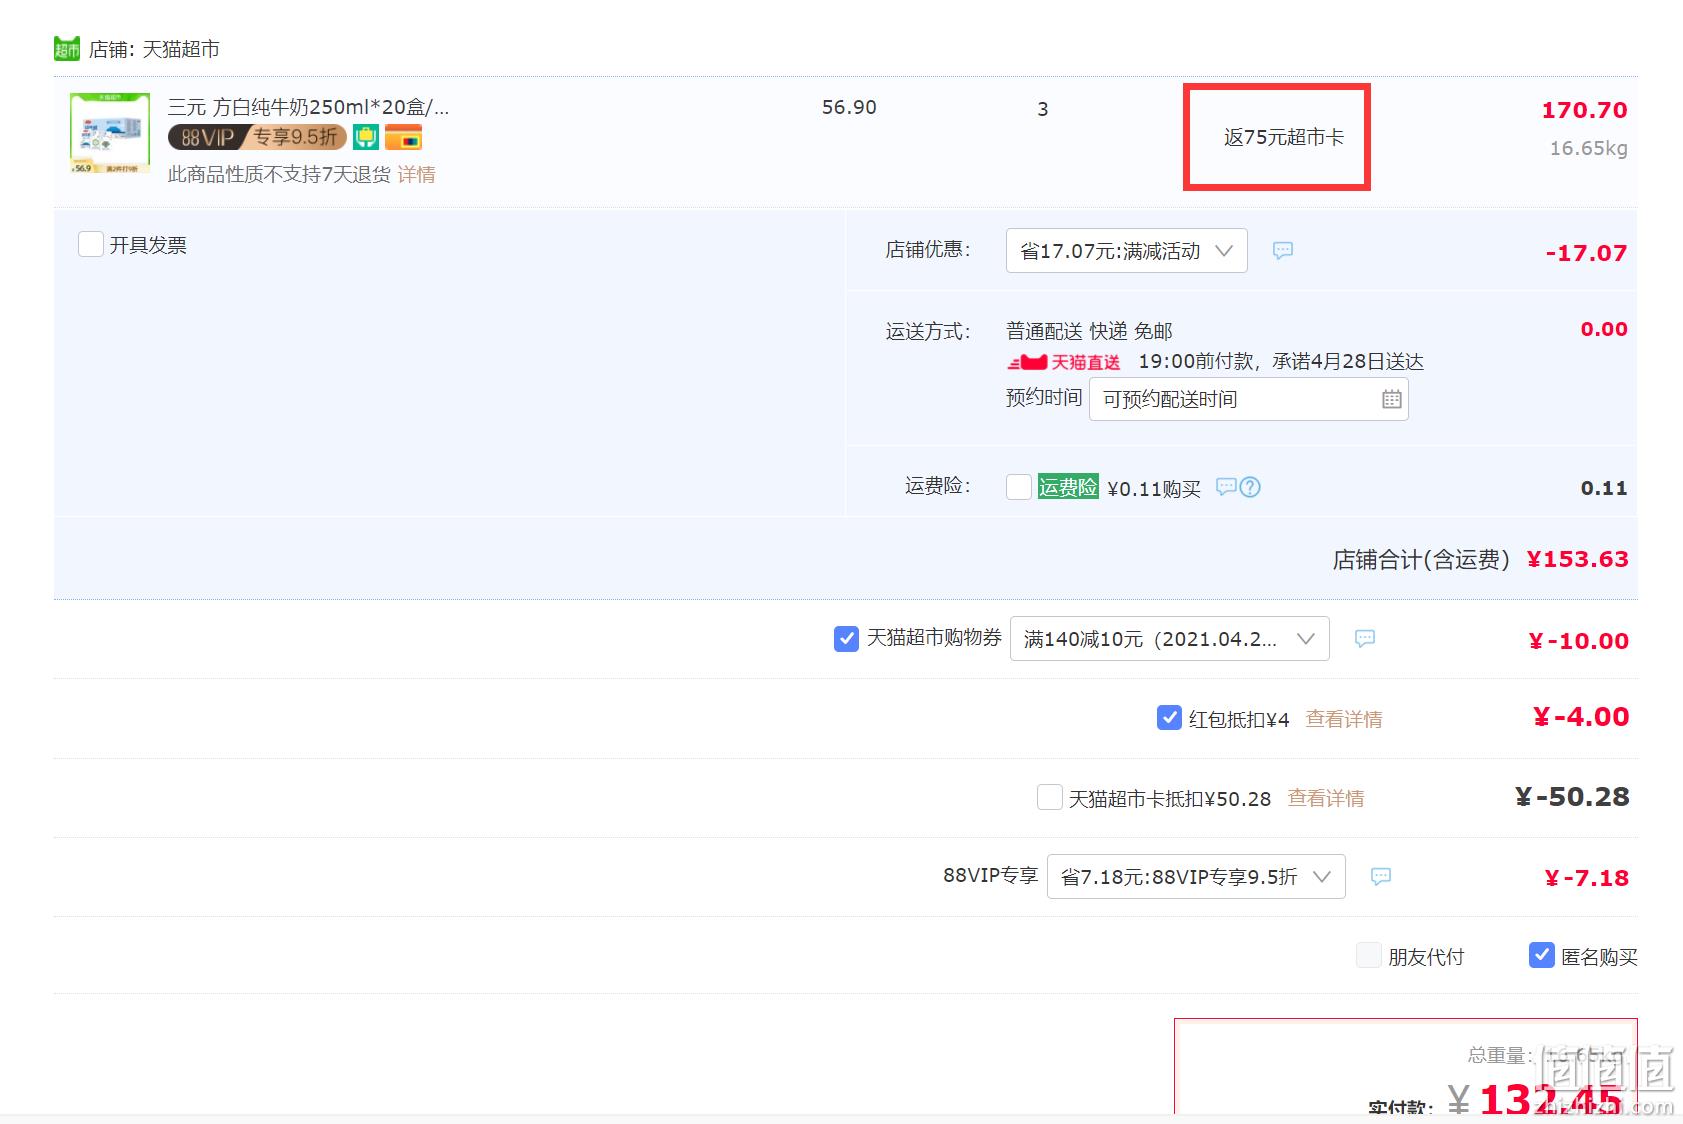Click the product title 三元 方白纯牛奶250ml*20盒
The height and width of the screenshot is (1124, 1683).
click(x=309, y=107)
